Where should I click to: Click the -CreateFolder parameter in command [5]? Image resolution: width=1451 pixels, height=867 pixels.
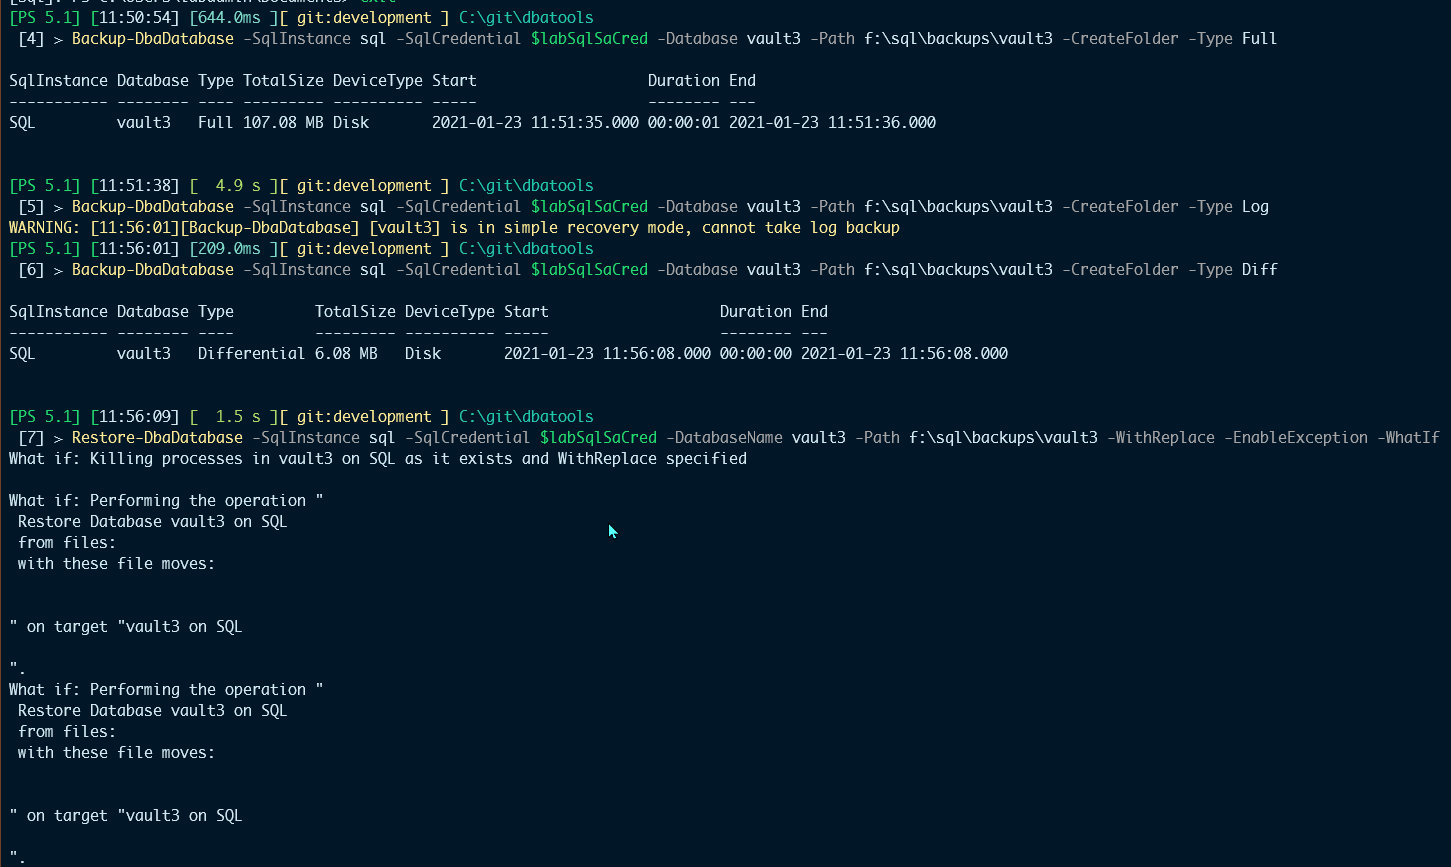pyautogui.click(x=1119, y=206)
